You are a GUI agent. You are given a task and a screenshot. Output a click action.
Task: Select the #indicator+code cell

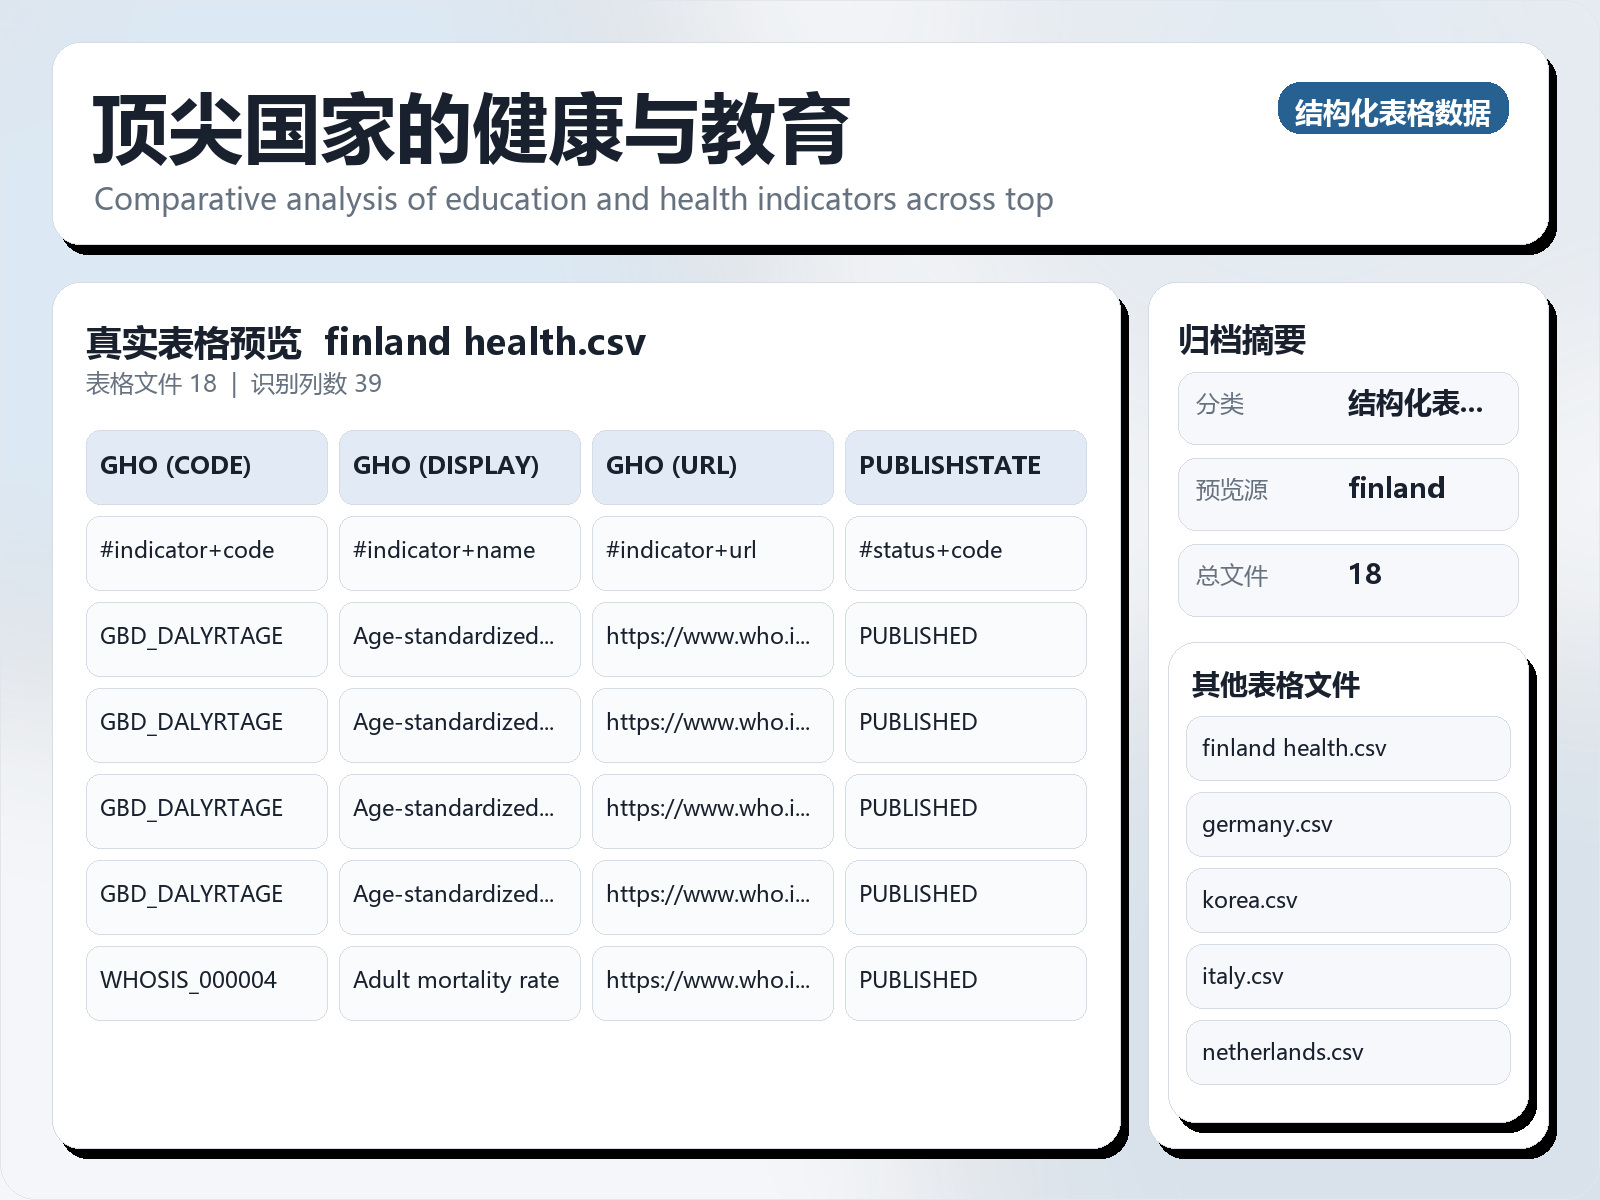206,552
